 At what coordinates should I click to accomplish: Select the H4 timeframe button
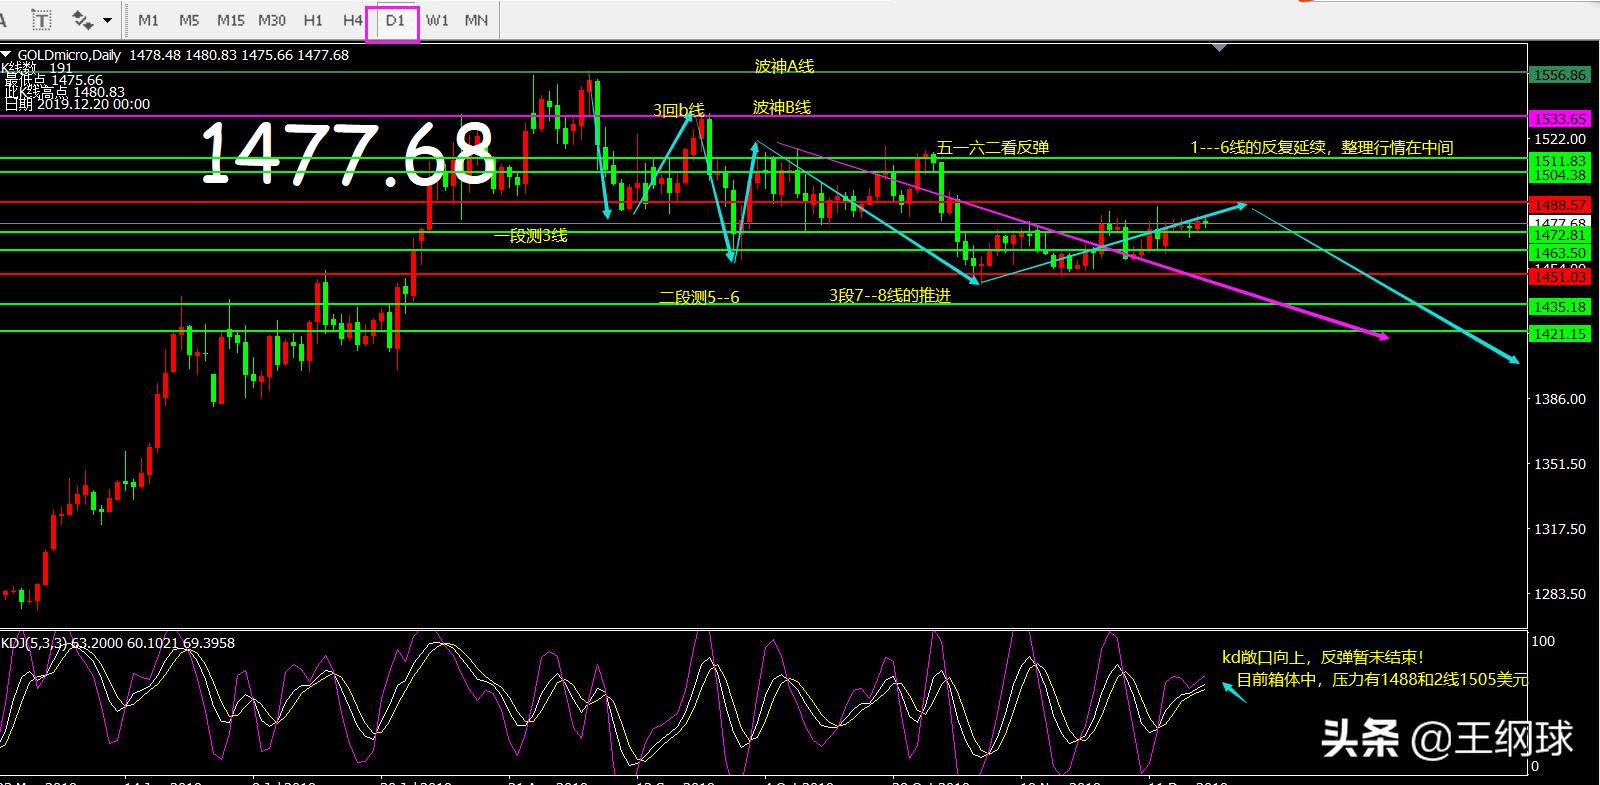352,20
